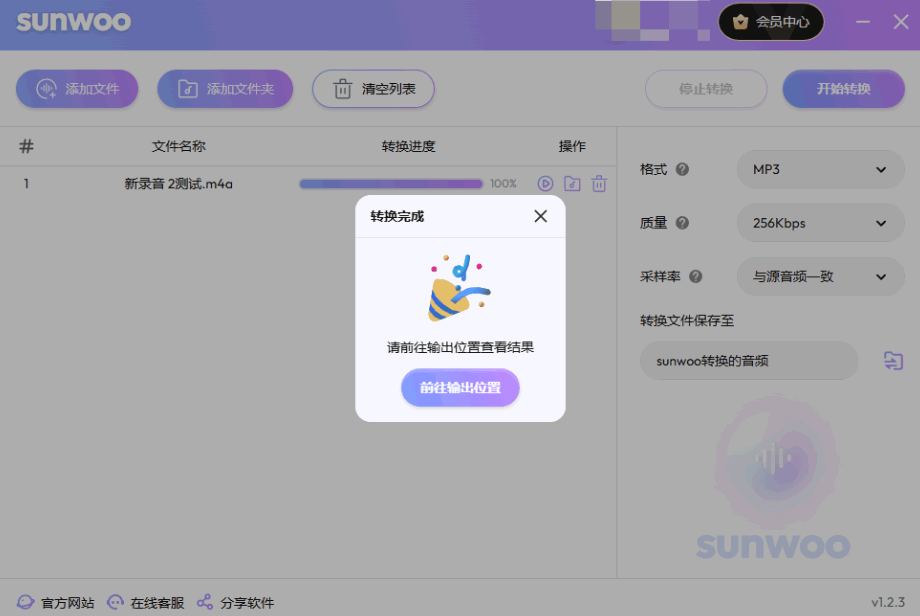
Task: Clear the list with 清空列表
Action: pyautogui.click(x=372, y=89)
